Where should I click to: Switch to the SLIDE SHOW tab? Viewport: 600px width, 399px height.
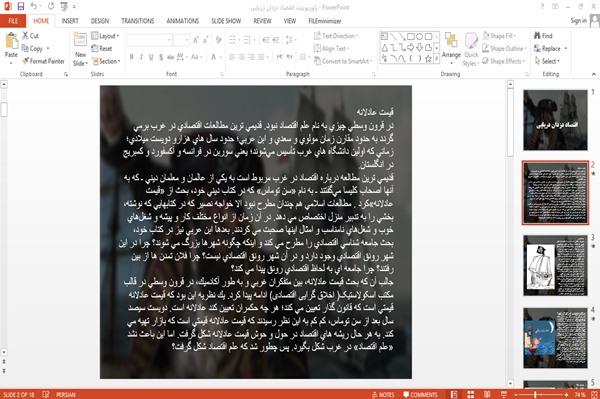point(226,21)
